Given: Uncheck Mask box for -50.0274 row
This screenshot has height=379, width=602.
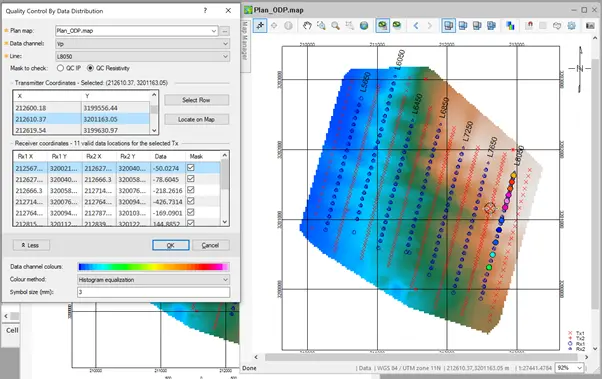Looking at the screenshot, I should (190, 168).
